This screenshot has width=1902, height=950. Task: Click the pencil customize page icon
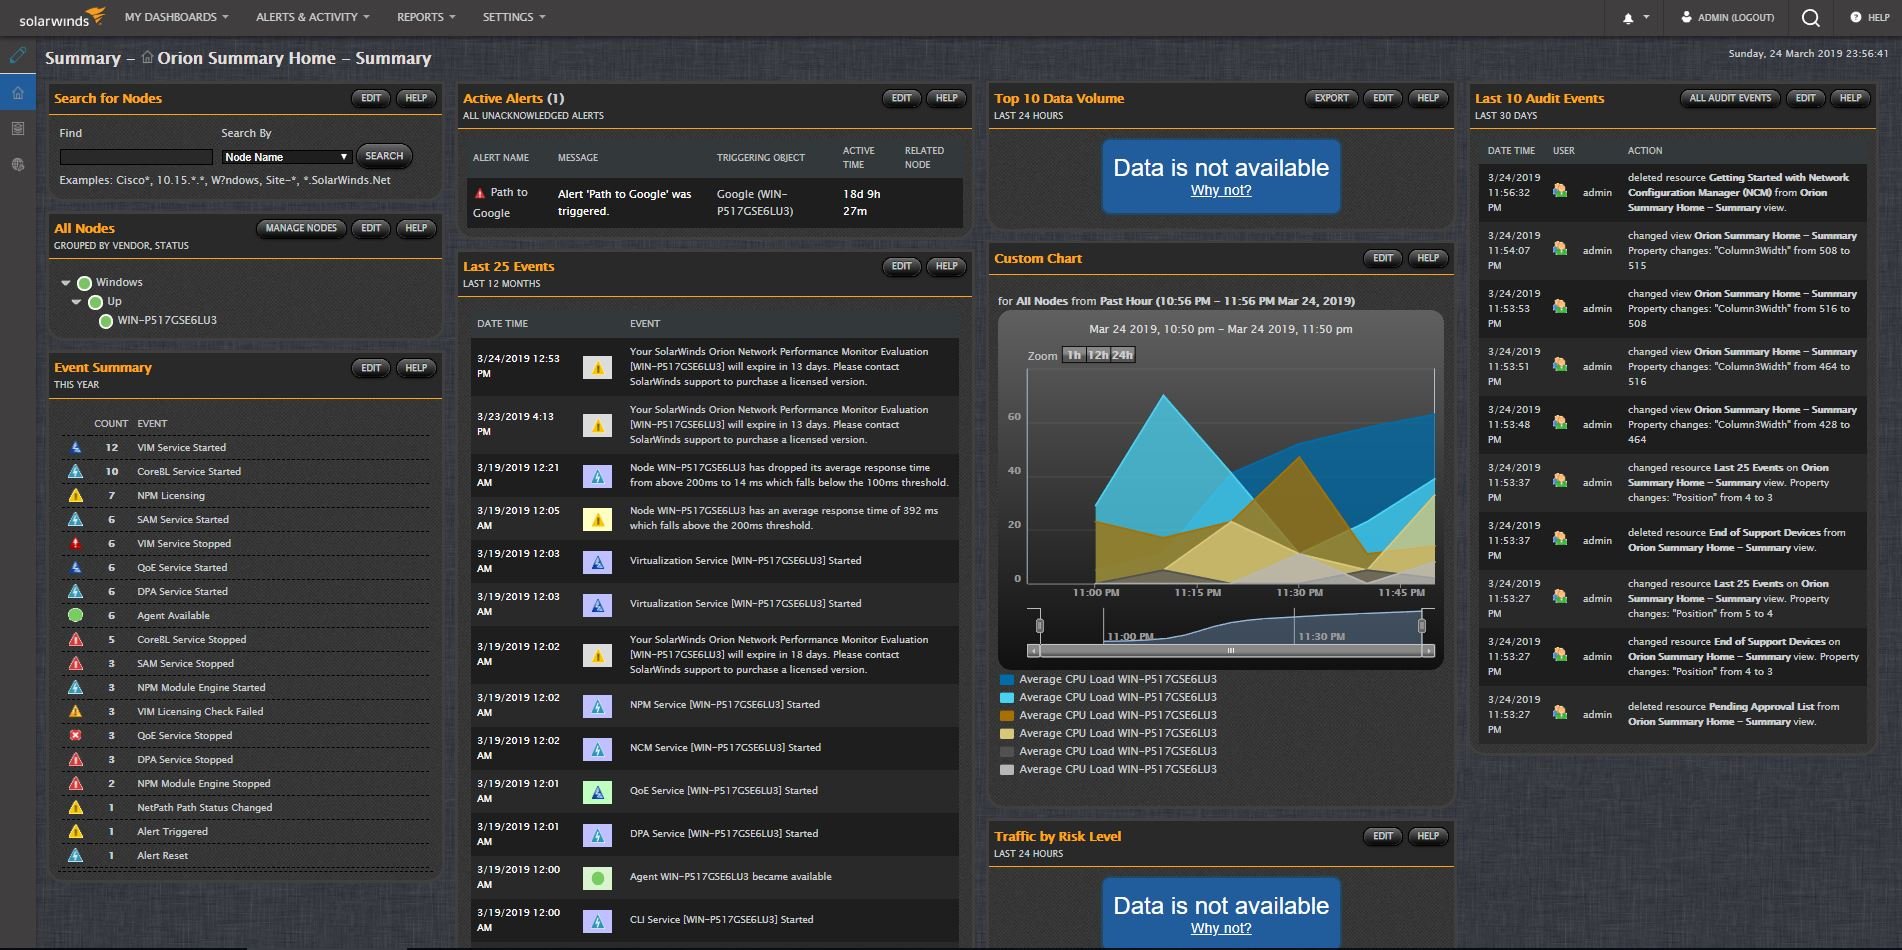17,56
